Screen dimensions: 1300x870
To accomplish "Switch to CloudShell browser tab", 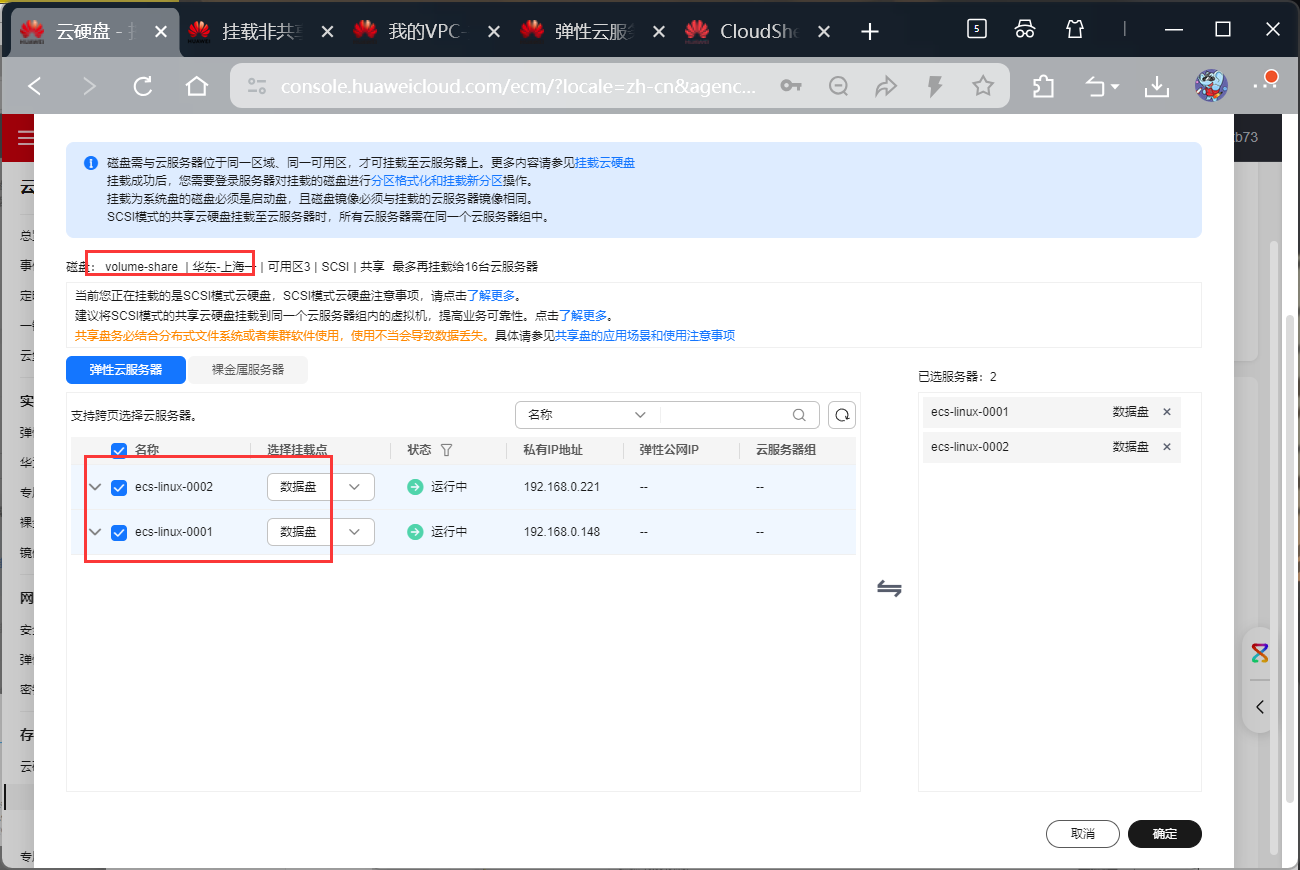I will point(759,31).
